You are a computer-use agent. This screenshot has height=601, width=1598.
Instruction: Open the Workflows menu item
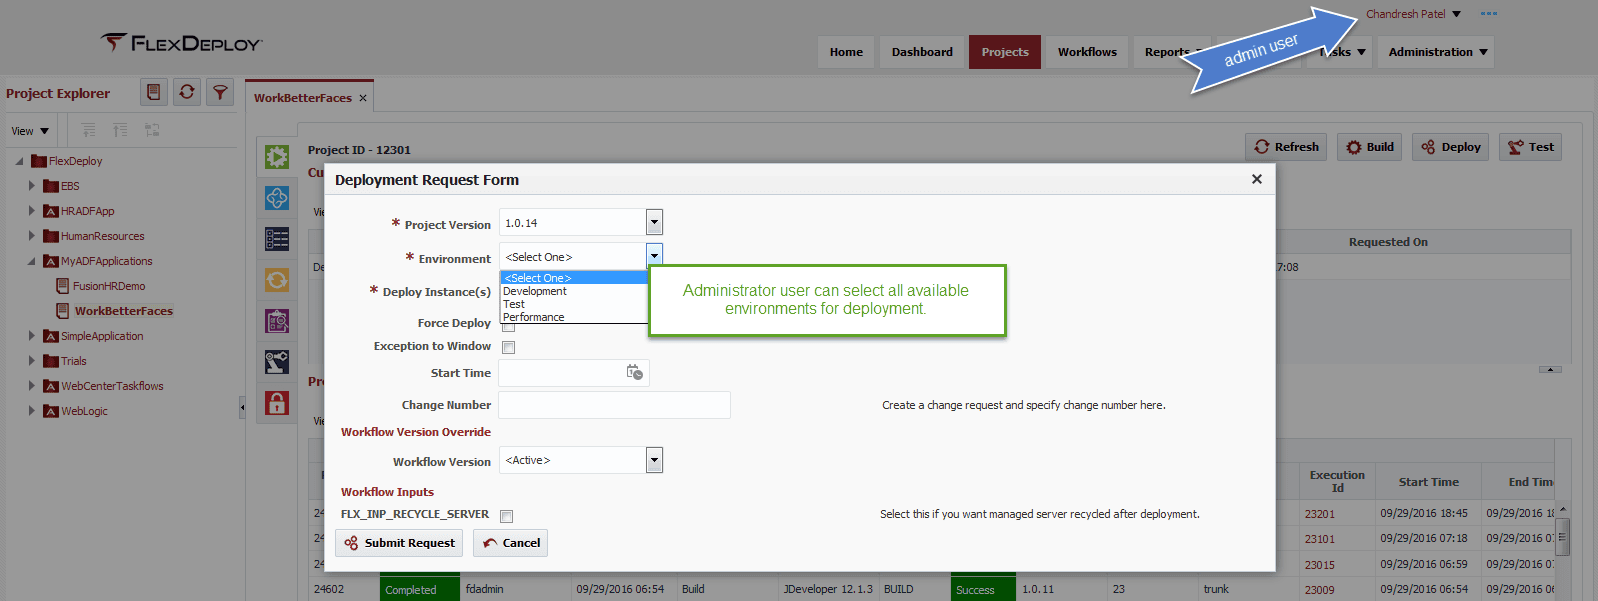click(x=1087, y=52)
